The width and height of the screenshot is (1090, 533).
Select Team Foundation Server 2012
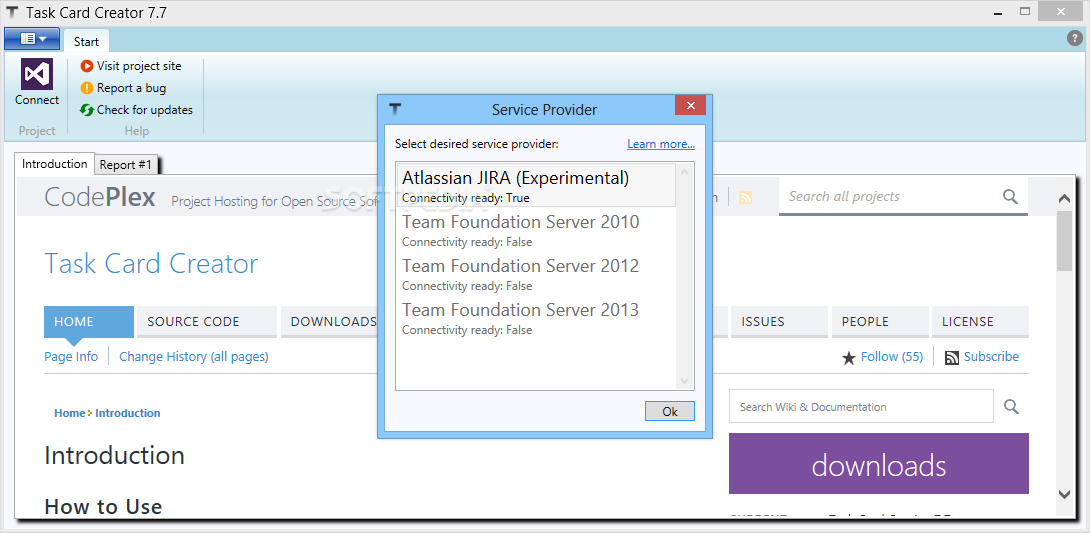click(x=536, y=273)
